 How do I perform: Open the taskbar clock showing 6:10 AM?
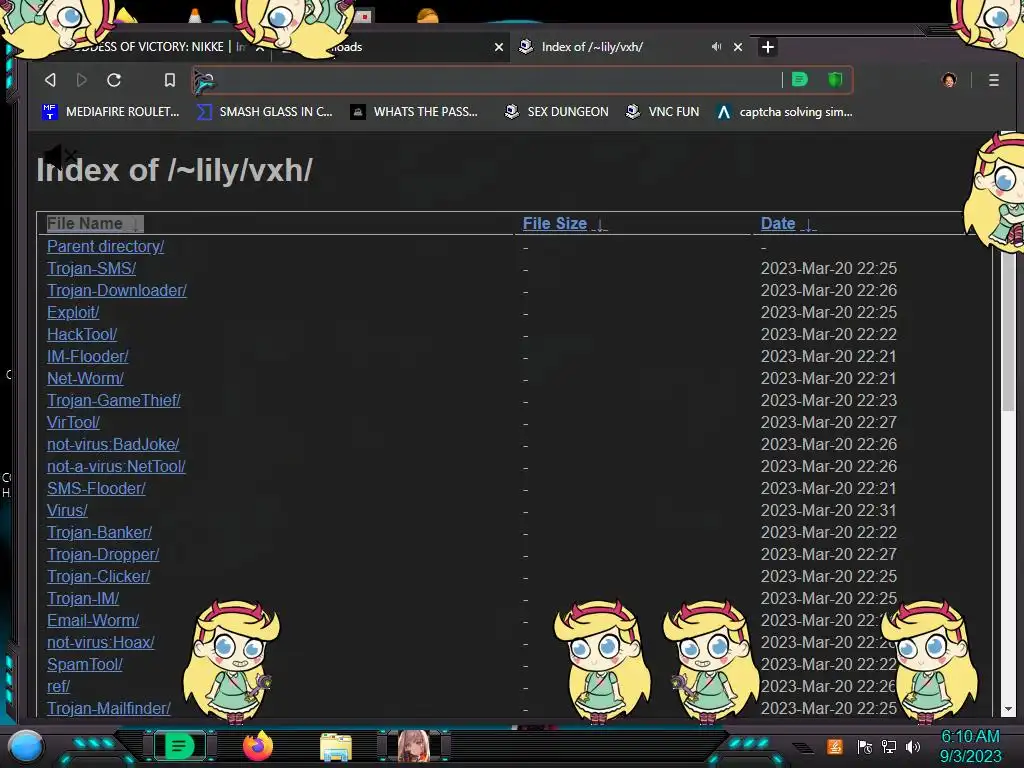(970, 746)
